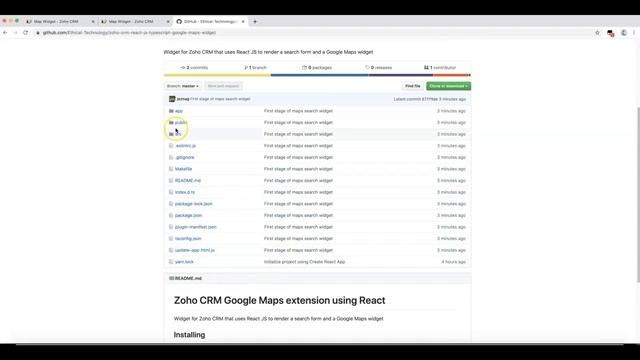Click the Find file button

click(x=412, y=86)
